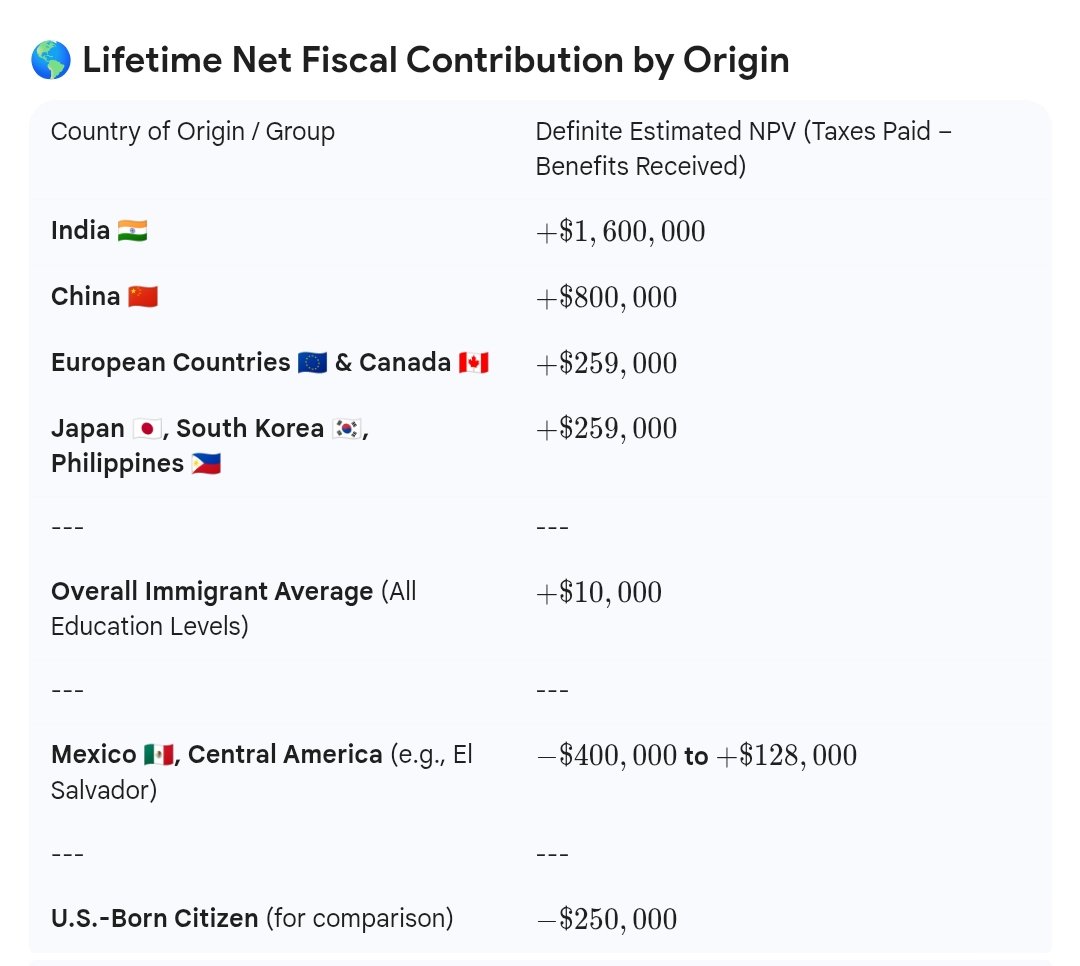Image resolution: width=1080 pixels, height=966 pixels.
Task: Click the China flag icon
Action: 143,297
